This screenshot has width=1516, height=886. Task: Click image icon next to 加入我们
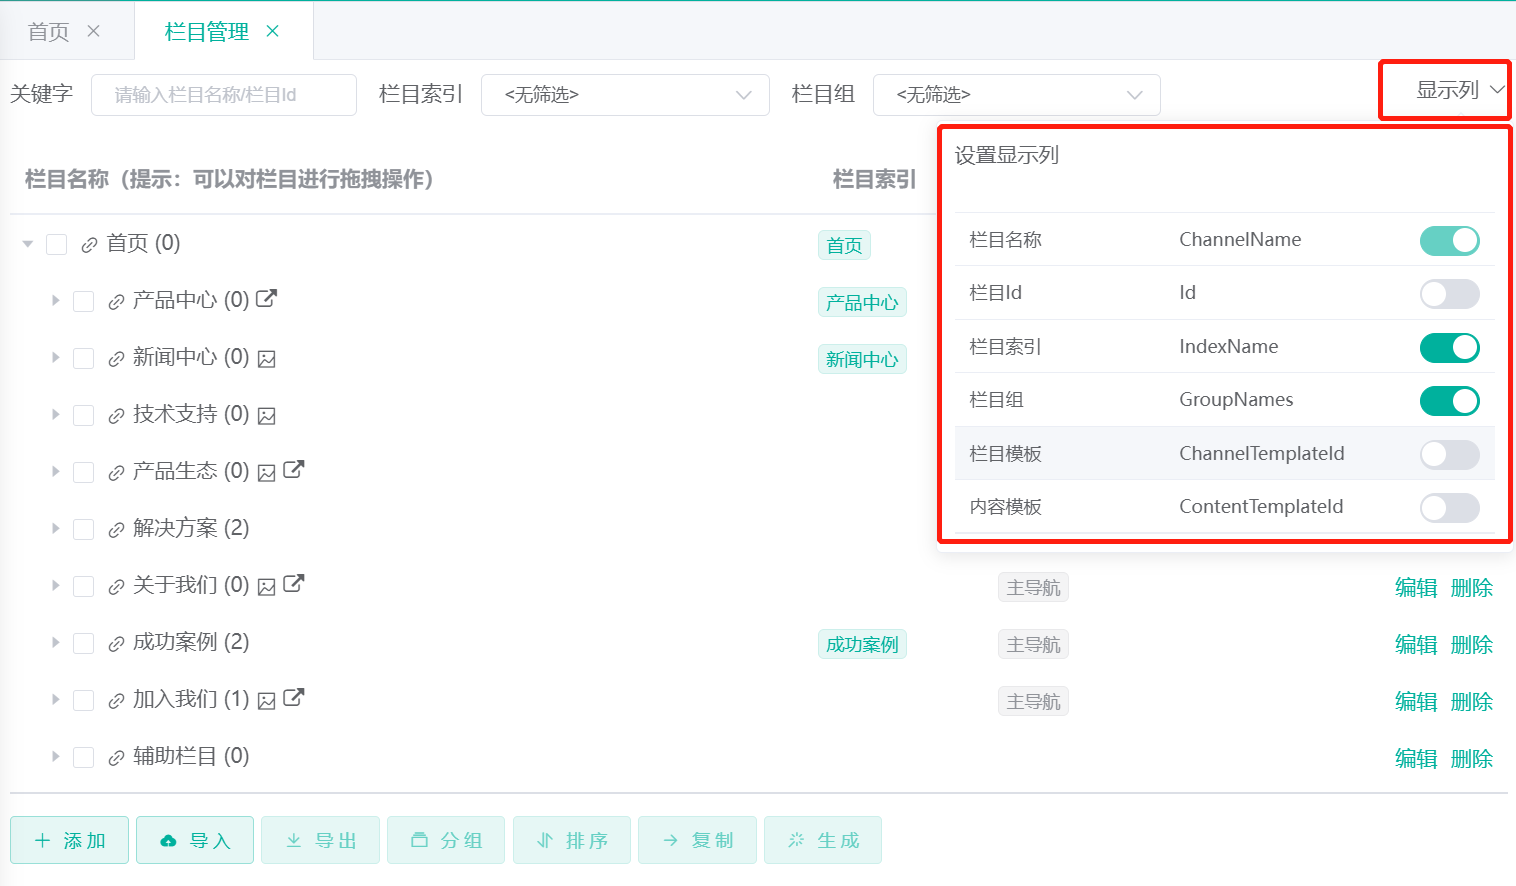pyautogui.click(x=267, y=701)
